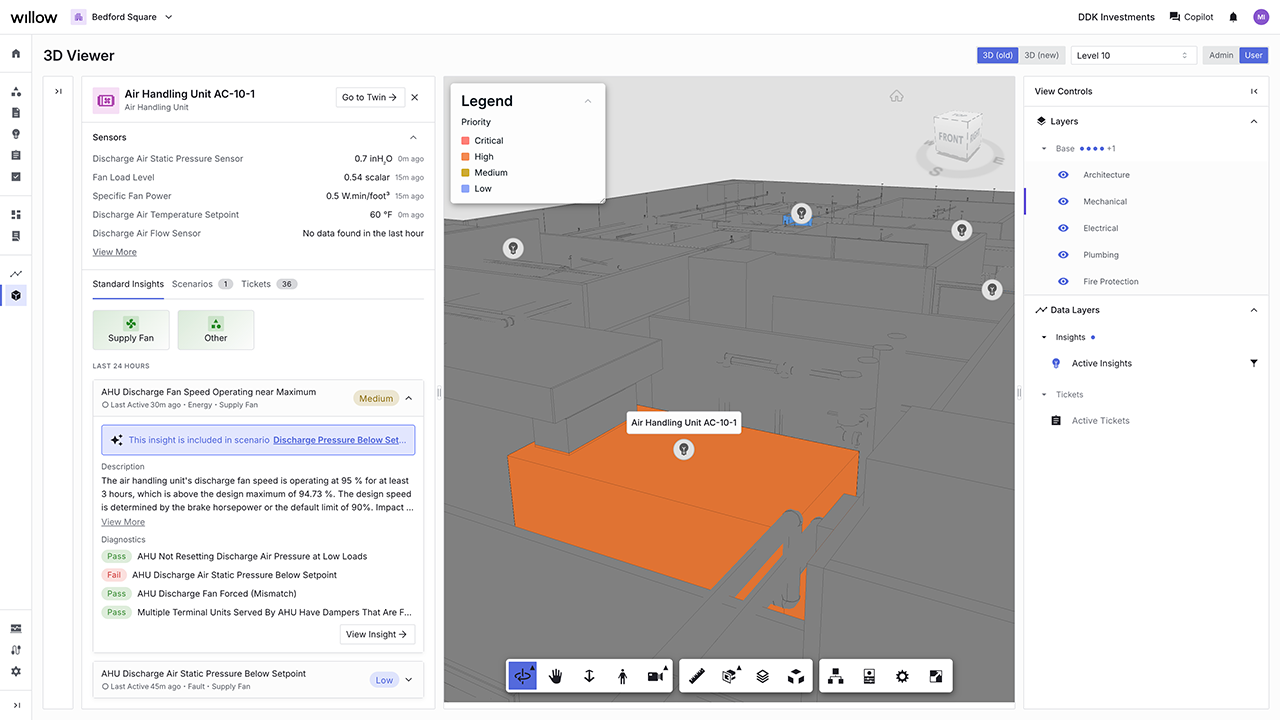Filter Active Insights using funnel icon
The height and width of the screenshot is (720, 1280).
(1254, 363)
